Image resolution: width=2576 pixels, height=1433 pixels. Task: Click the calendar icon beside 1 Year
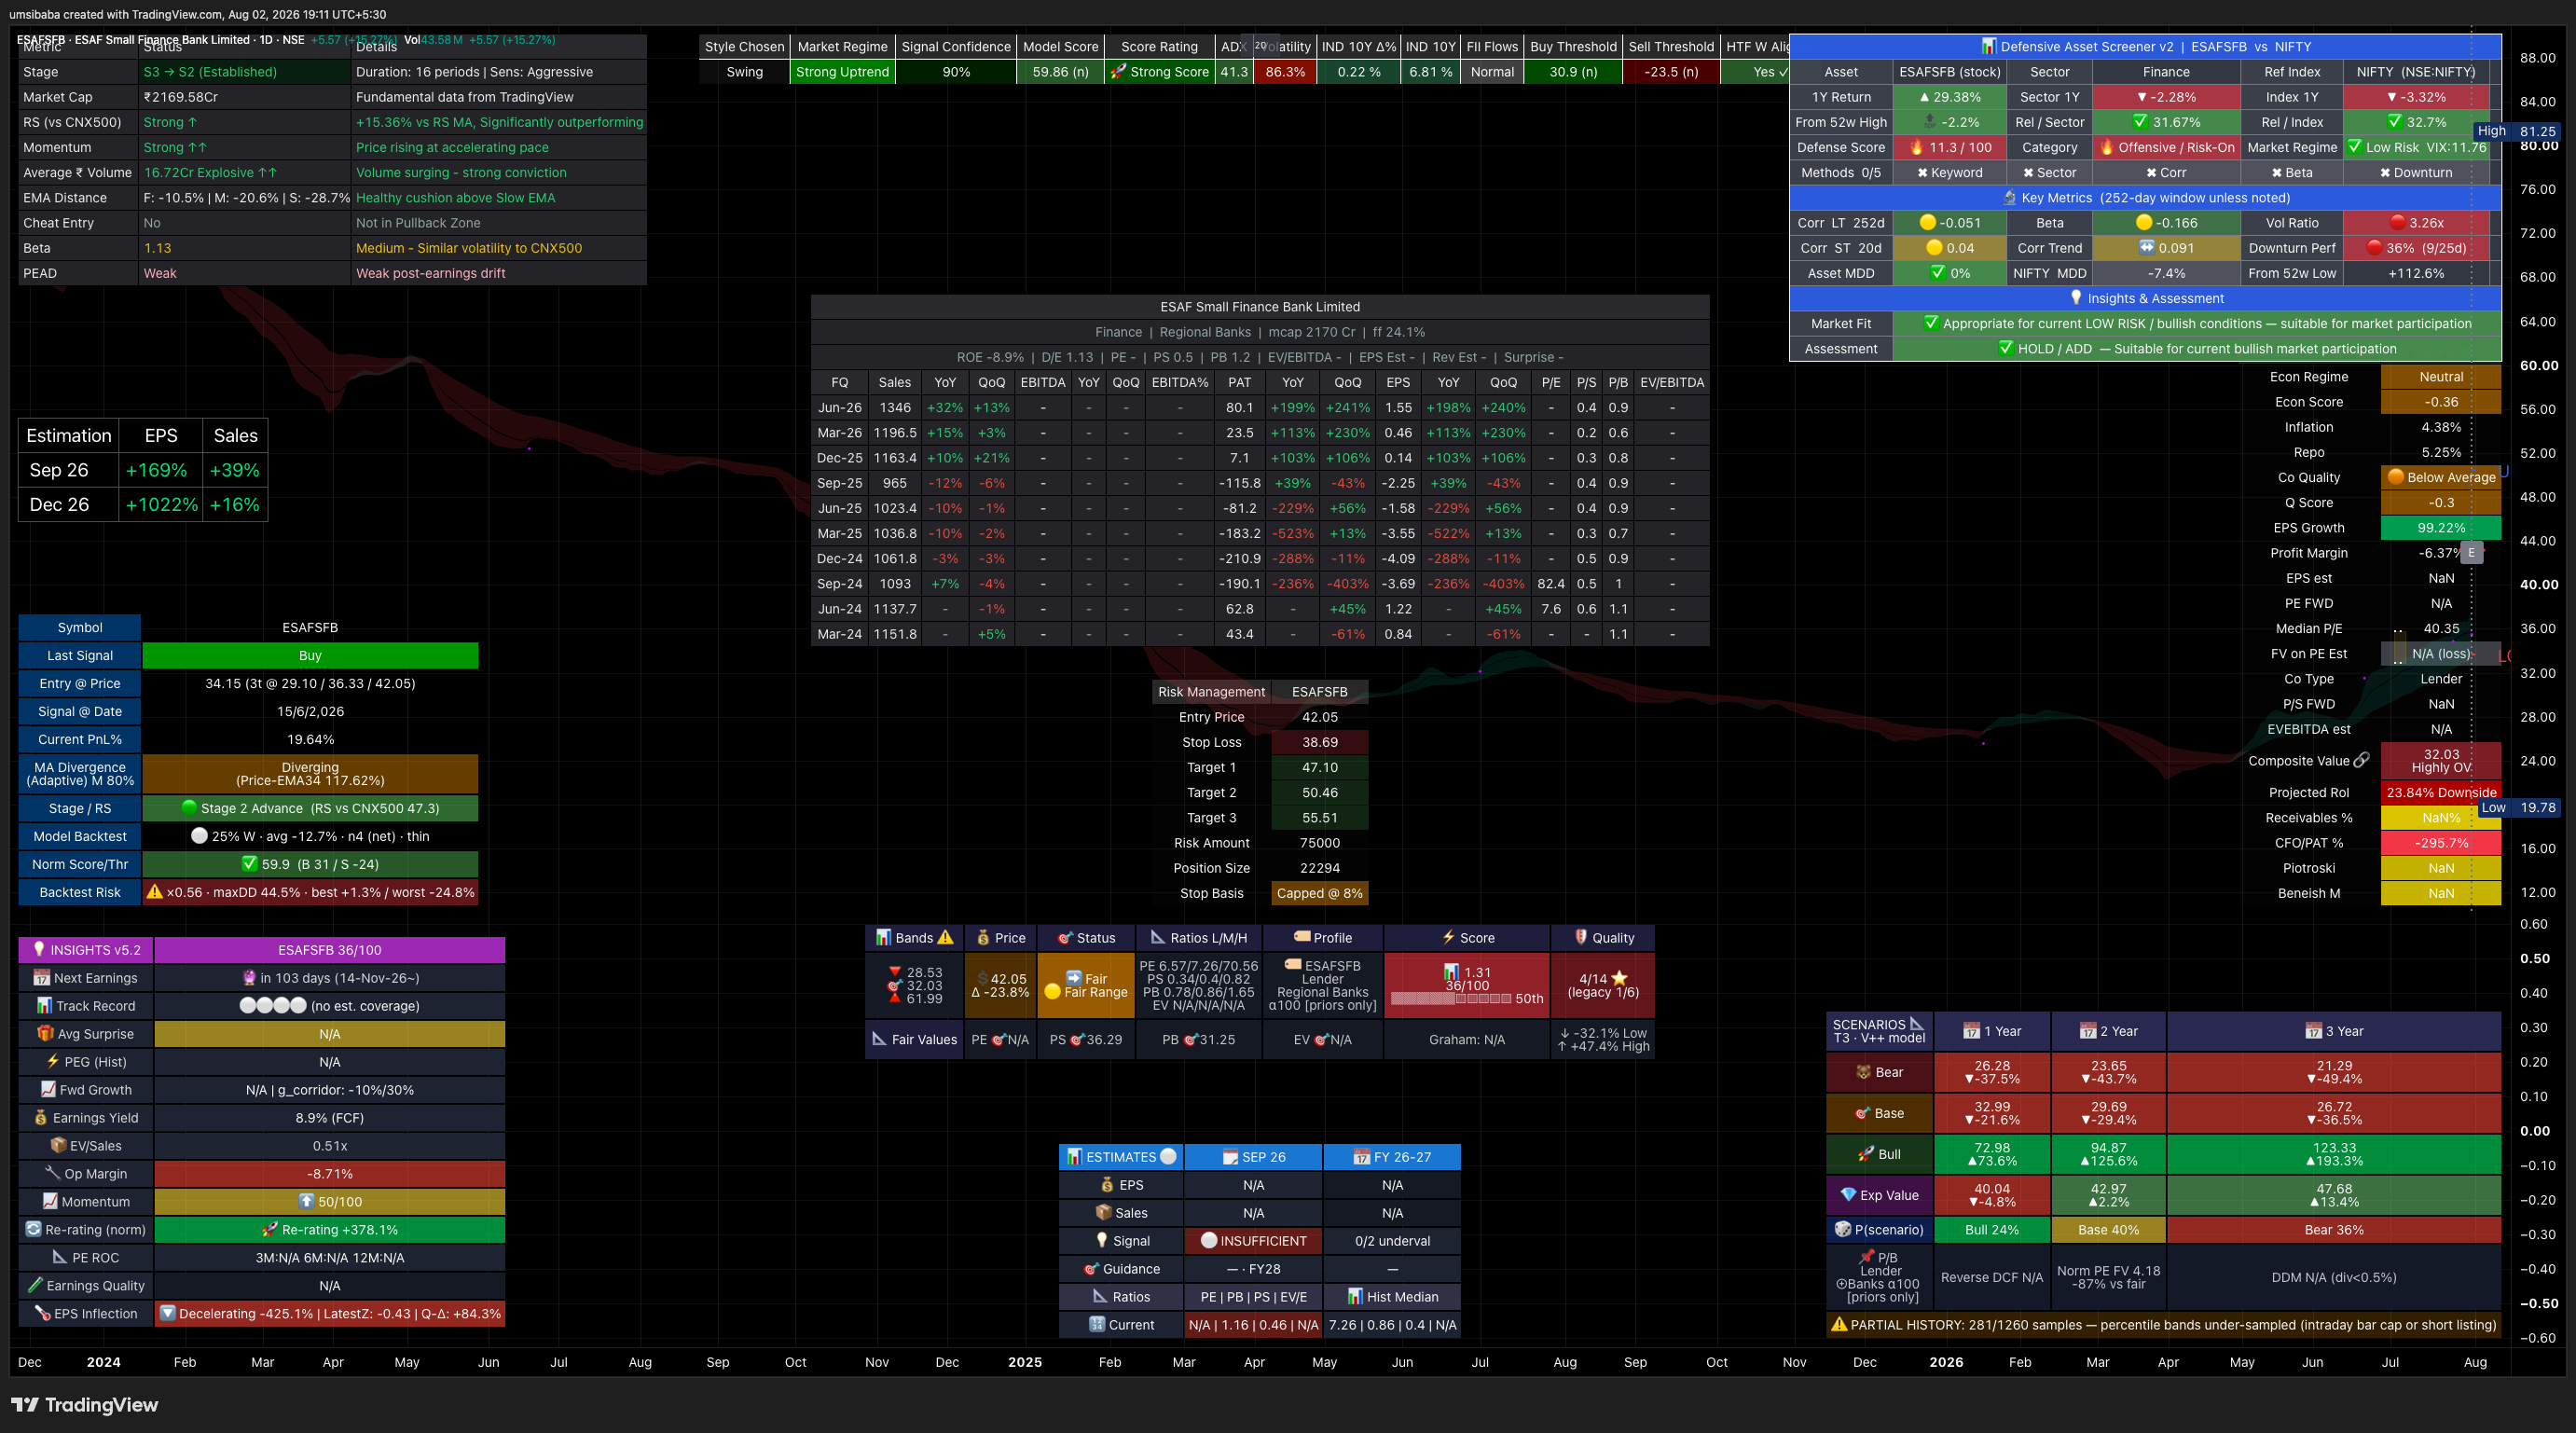point(1972,1031)
